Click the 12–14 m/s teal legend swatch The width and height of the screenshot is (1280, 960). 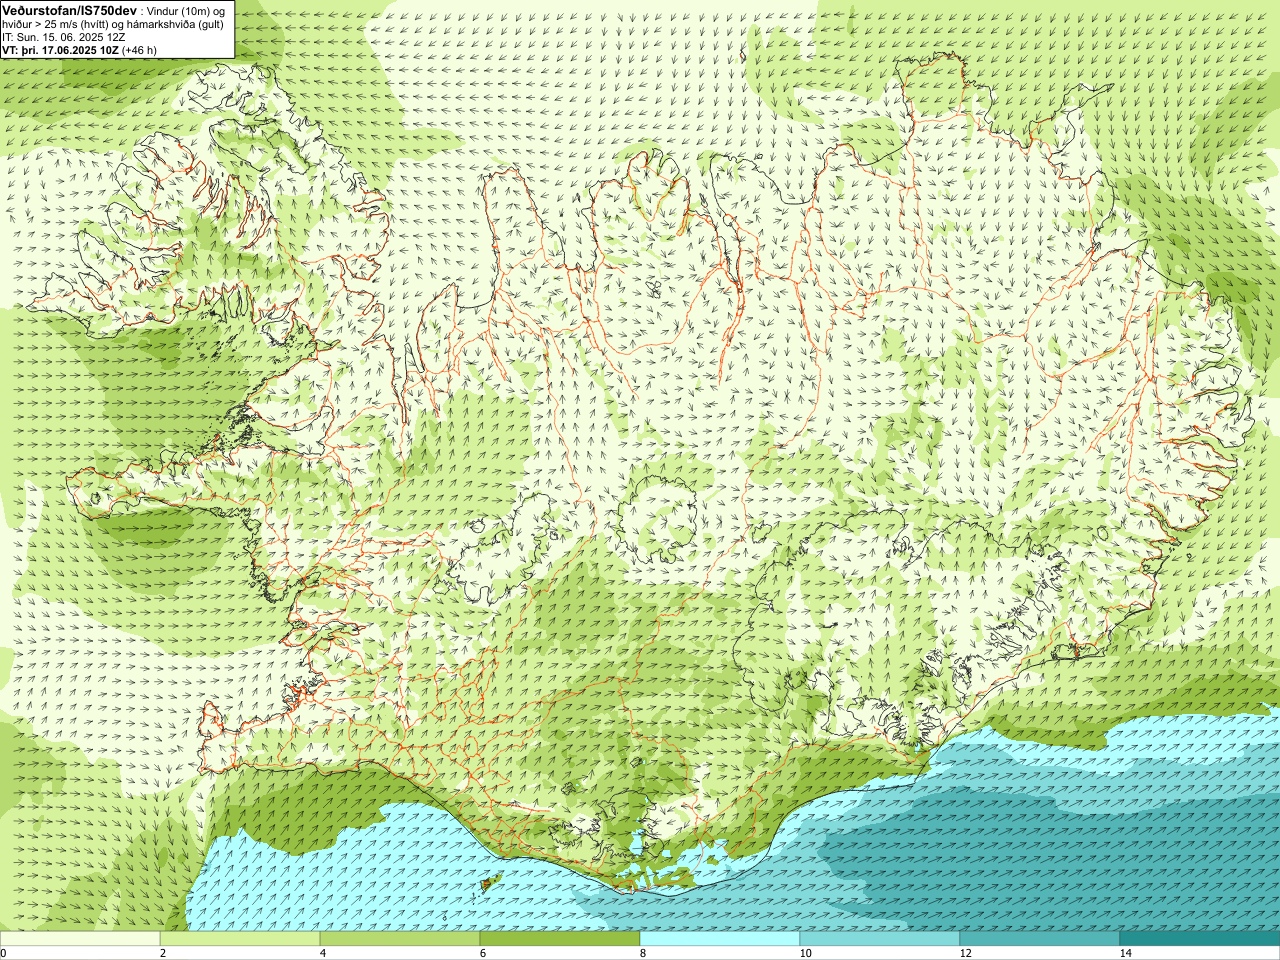coord(1040,939)
